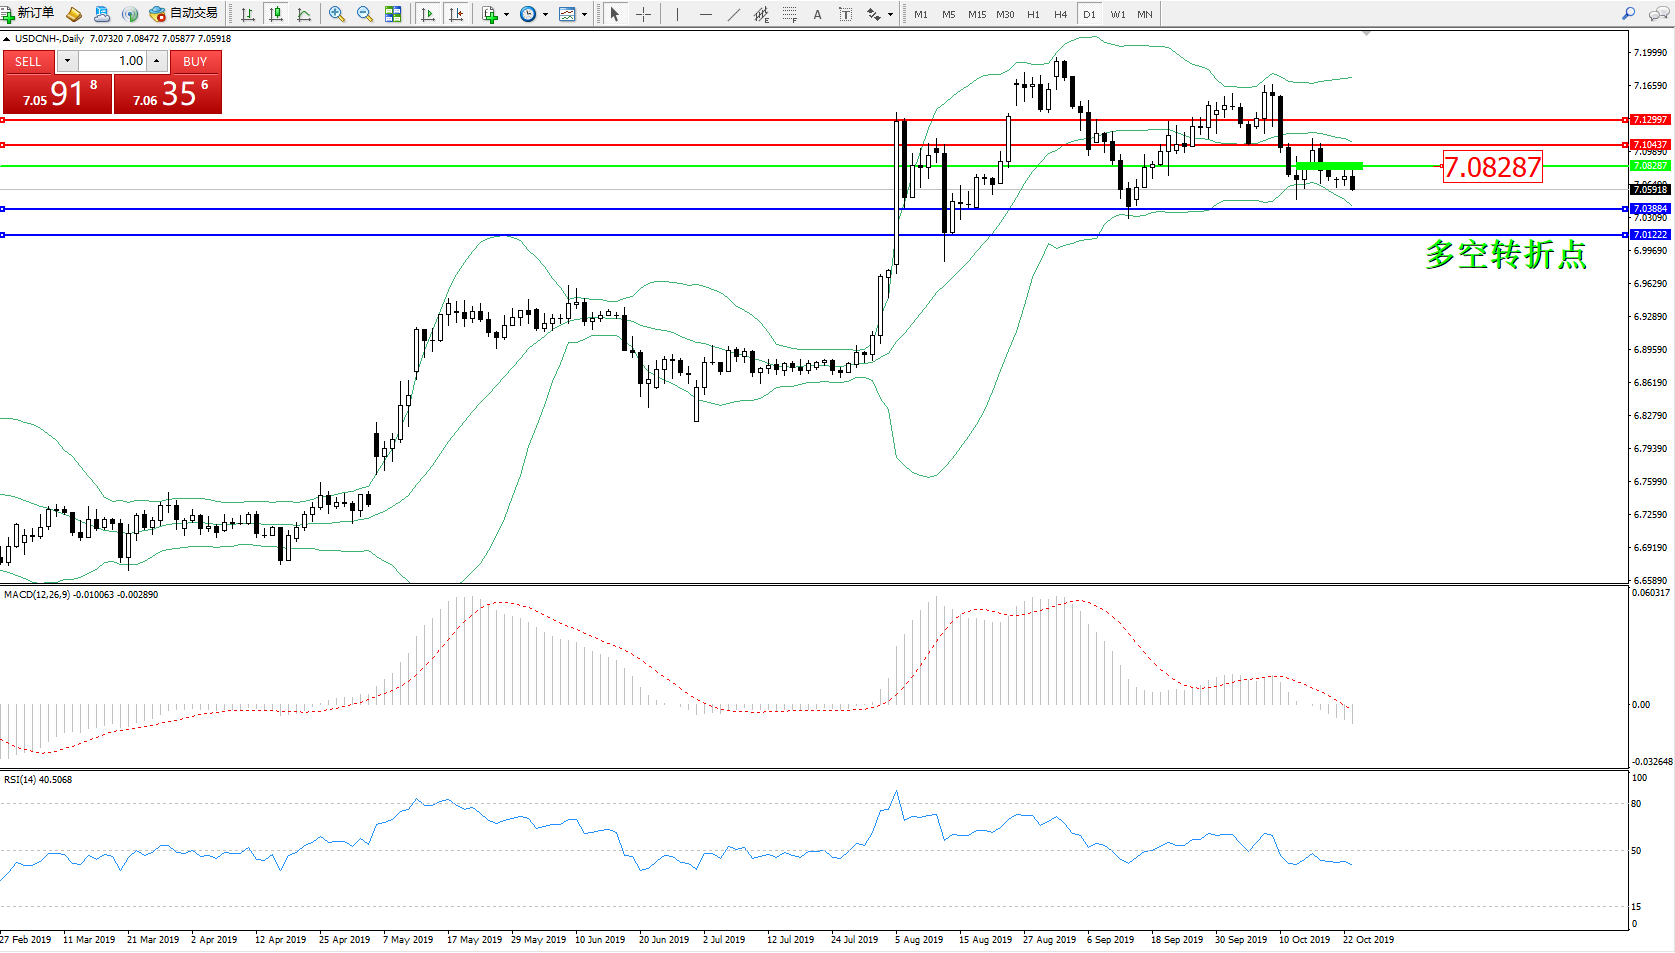Viewport: 1675px width, 953px height.
Task: Select the Crosshair cursor tool
Action: 643,14
